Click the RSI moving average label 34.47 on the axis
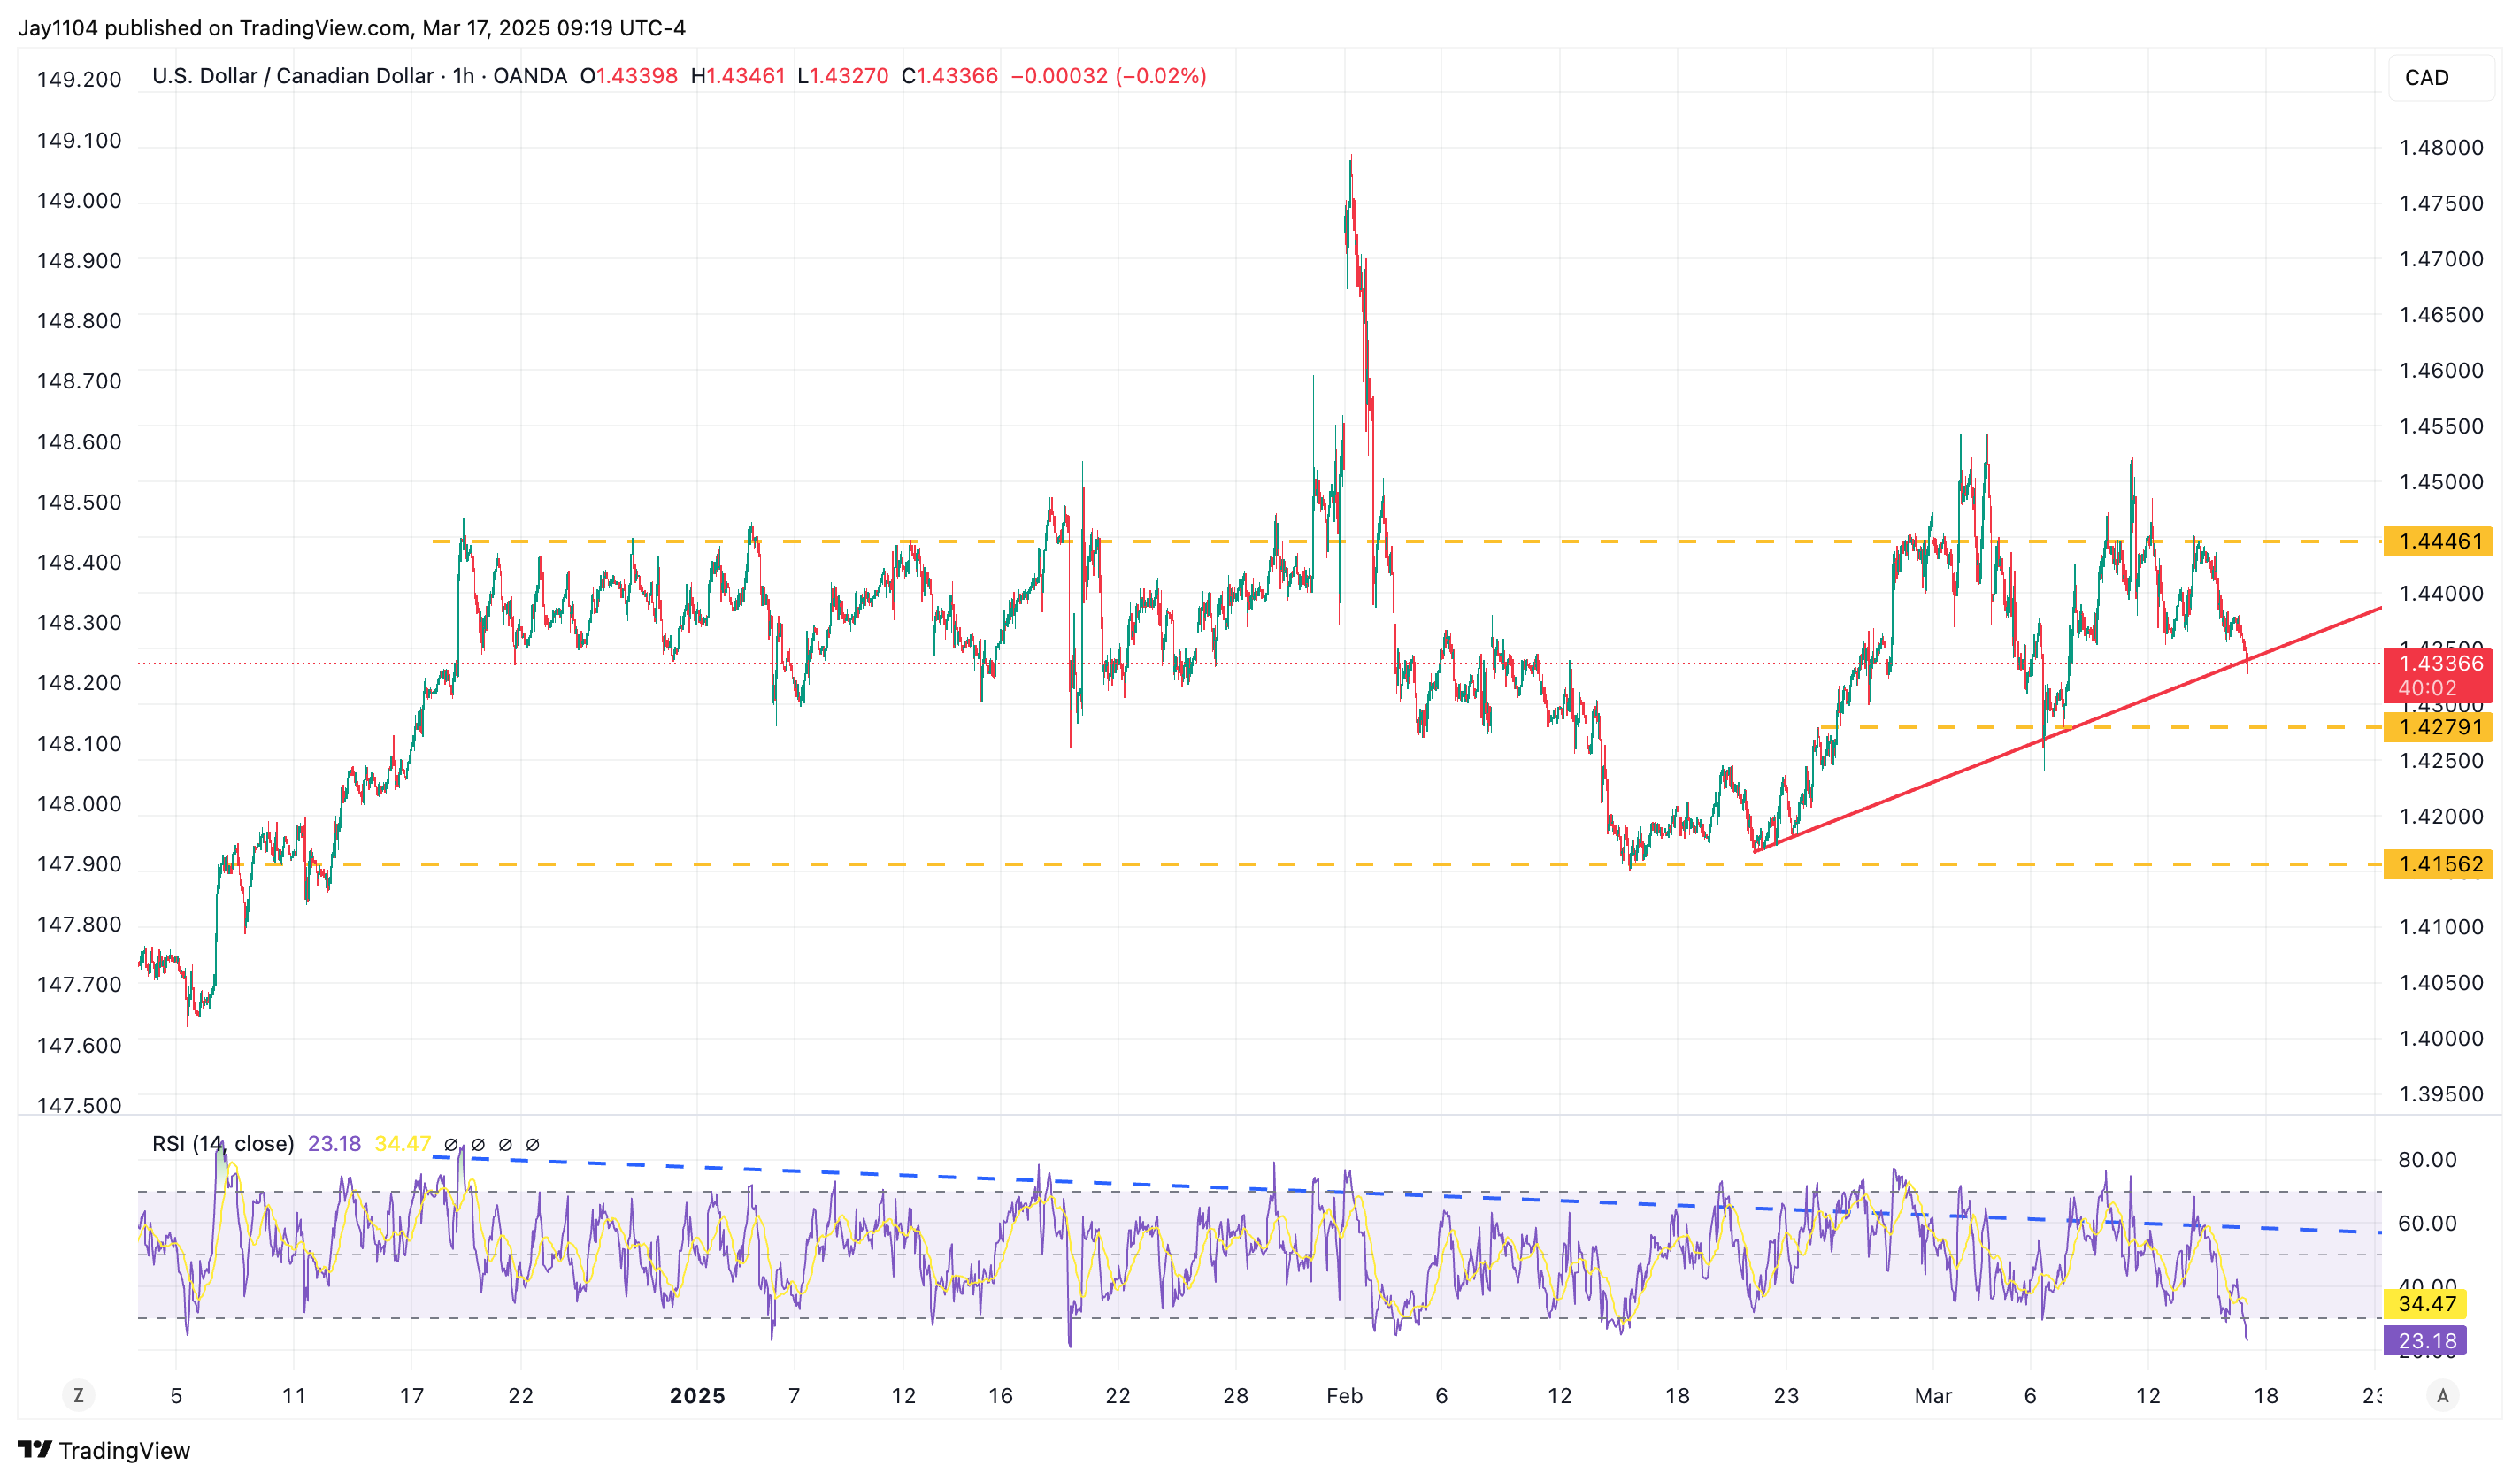2520x1481 pixels. [x=2425, y=1303]
